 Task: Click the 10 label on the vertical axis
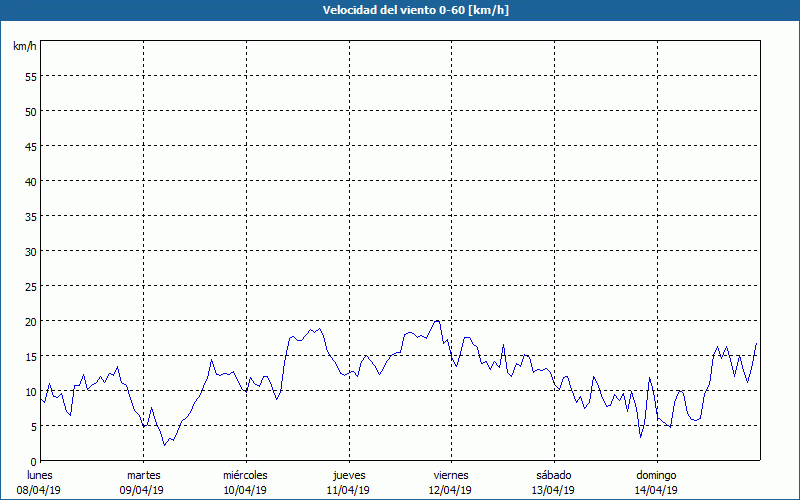pos(30,391)
